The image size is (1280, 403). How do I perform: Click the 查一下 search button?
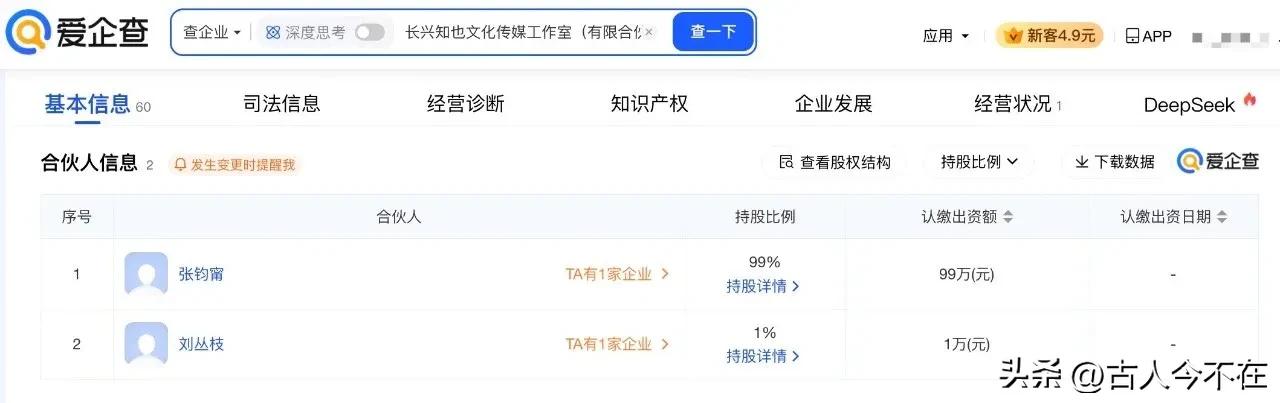(x=713, y=32)
